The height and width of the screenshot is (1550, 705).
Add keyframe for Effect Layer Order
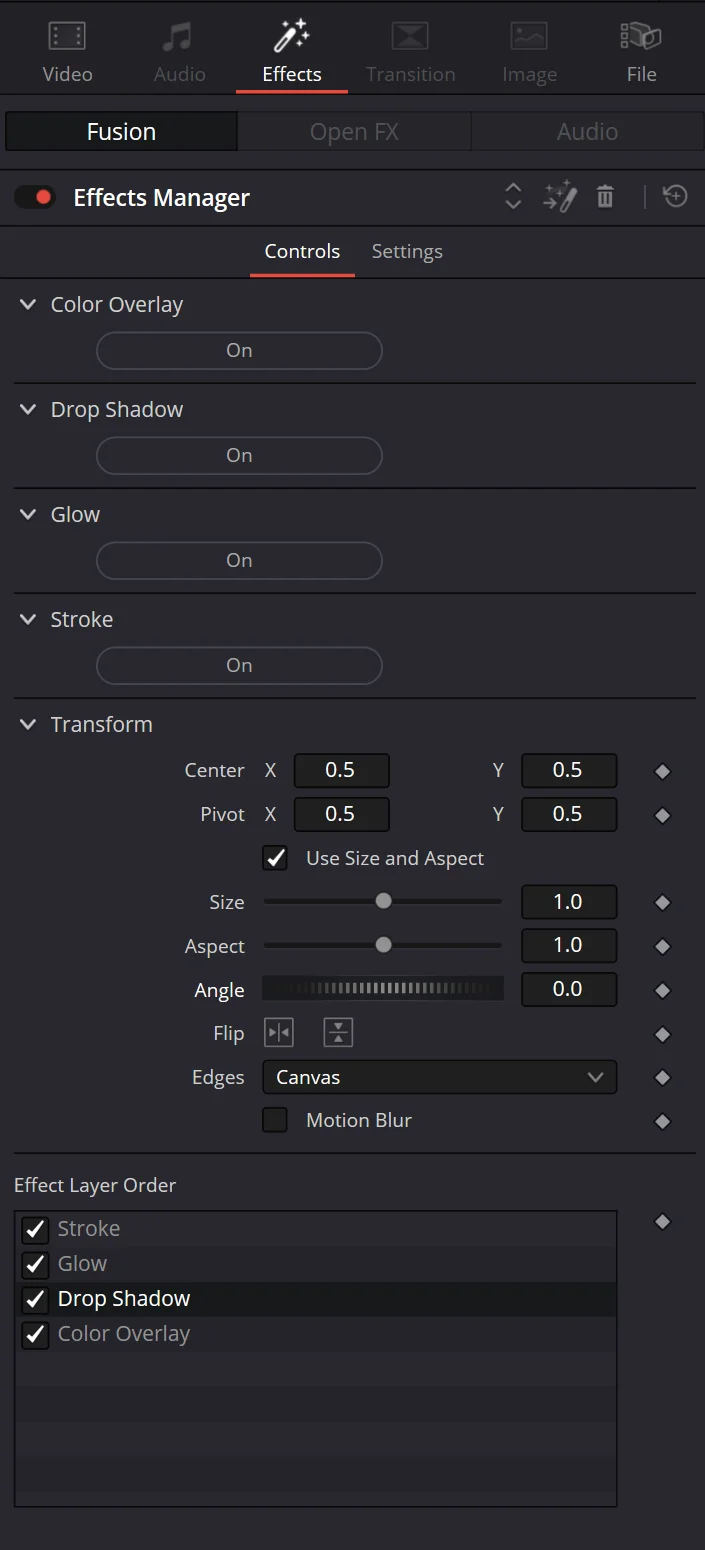662,1222
